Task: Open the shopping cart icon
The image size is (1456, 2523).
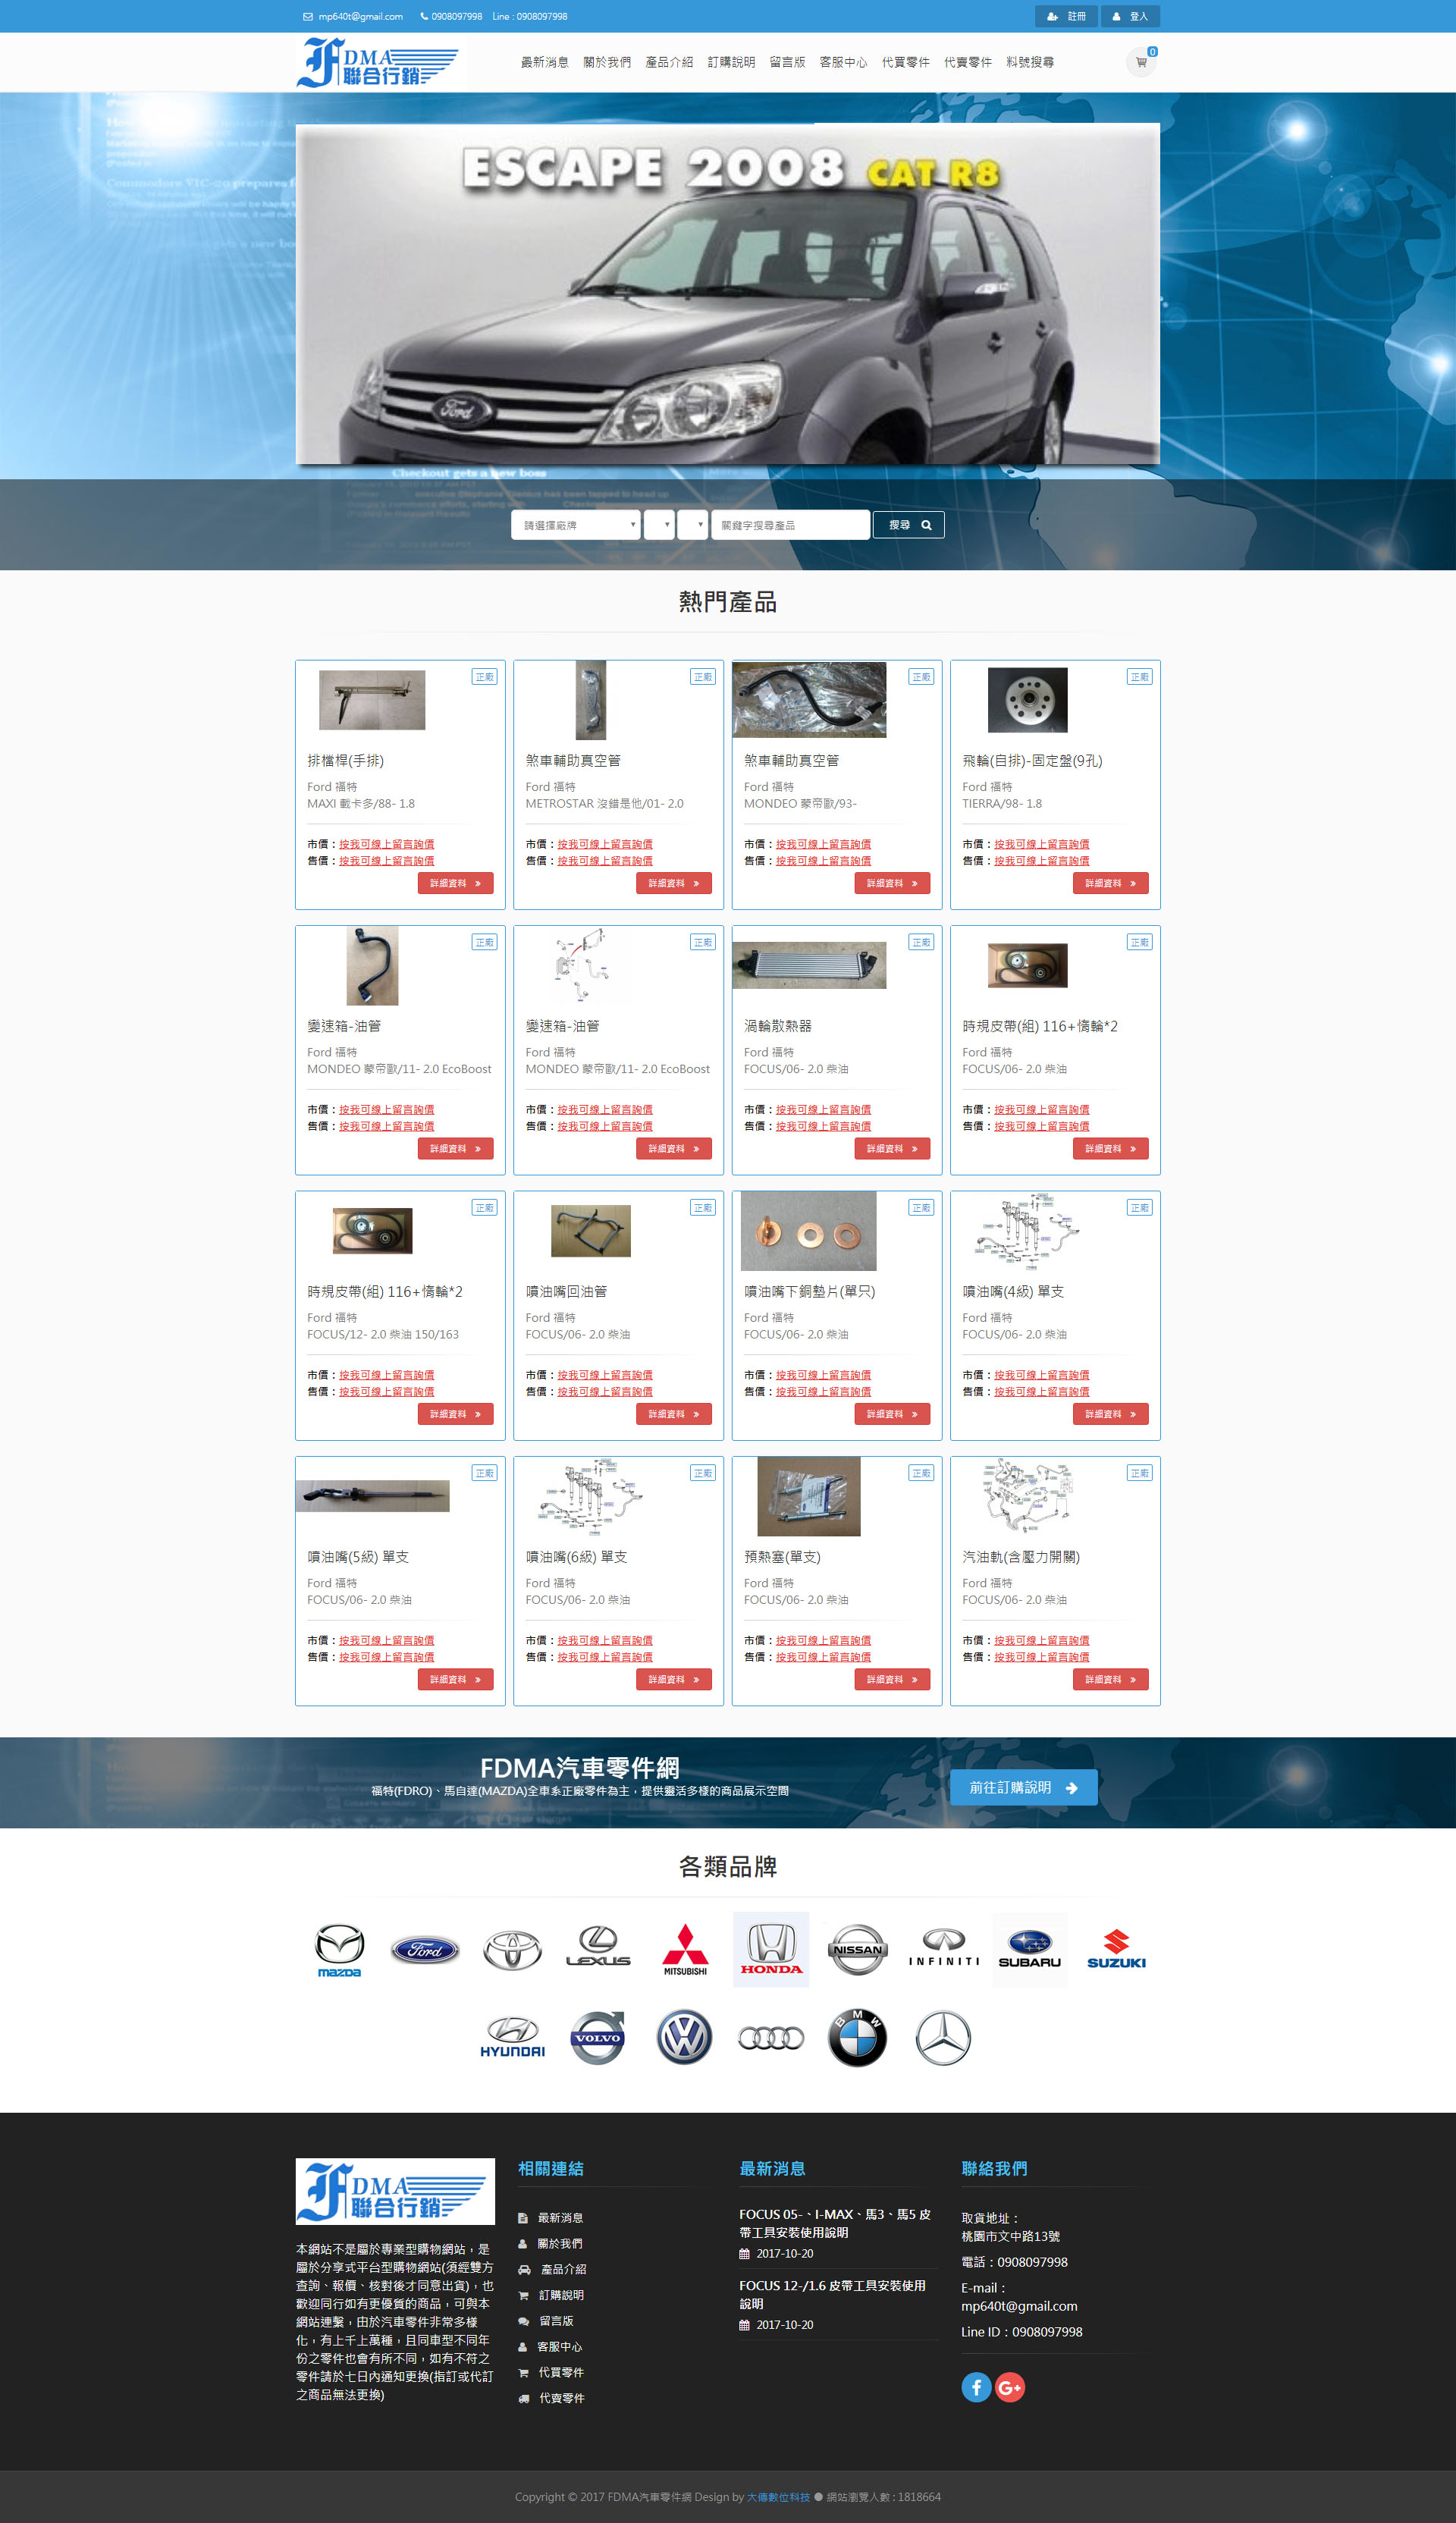Action: pyautogui.click(x=1140, y=62)
